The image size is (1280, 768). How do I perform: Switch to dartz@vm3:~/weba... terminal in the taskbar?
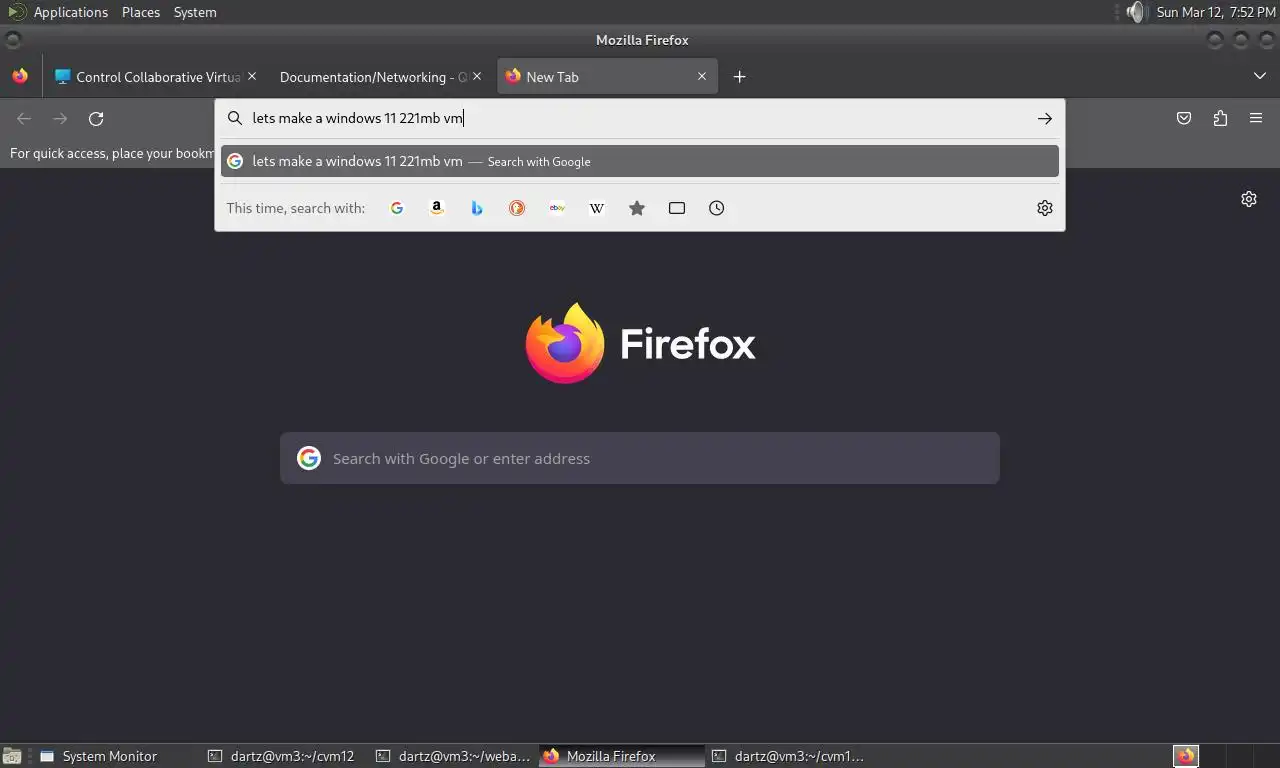[x=453, y=756]
